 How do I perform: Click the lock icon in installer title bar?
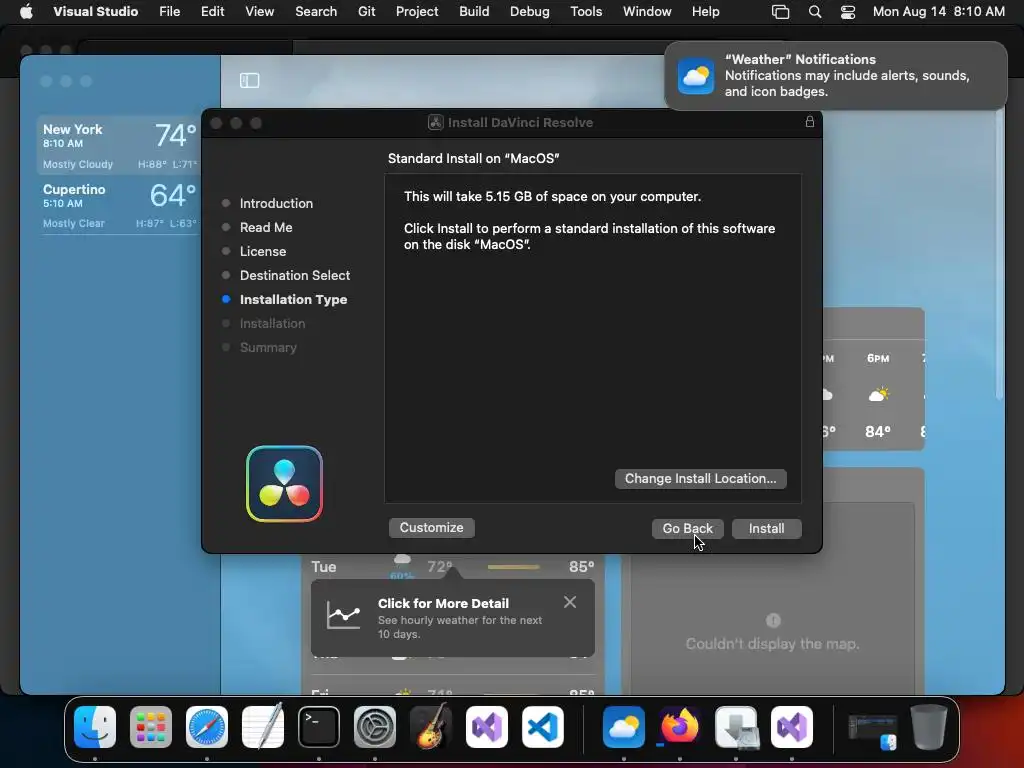pyautogui.click(x=809, y=122)
